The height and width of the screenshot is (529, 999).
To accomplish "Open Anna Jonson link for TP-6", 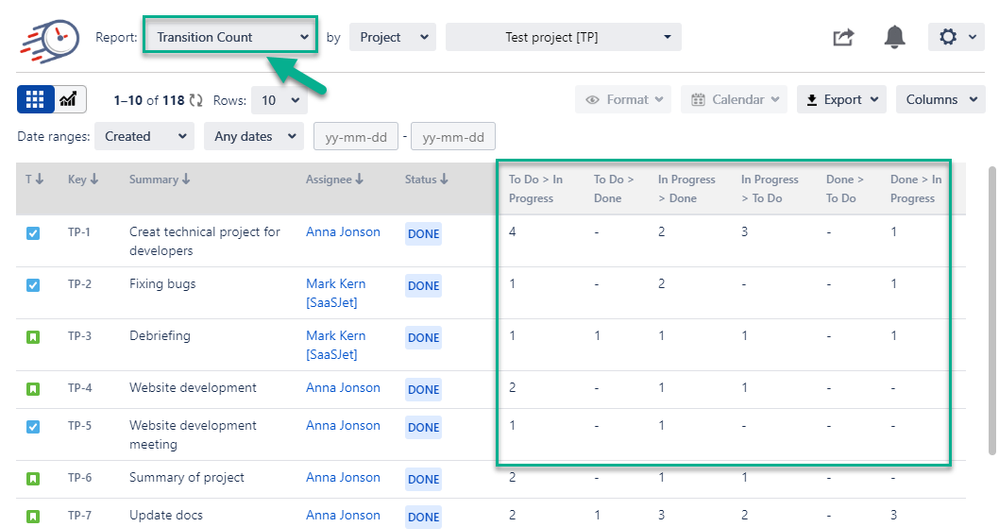I will coord(343,477).
